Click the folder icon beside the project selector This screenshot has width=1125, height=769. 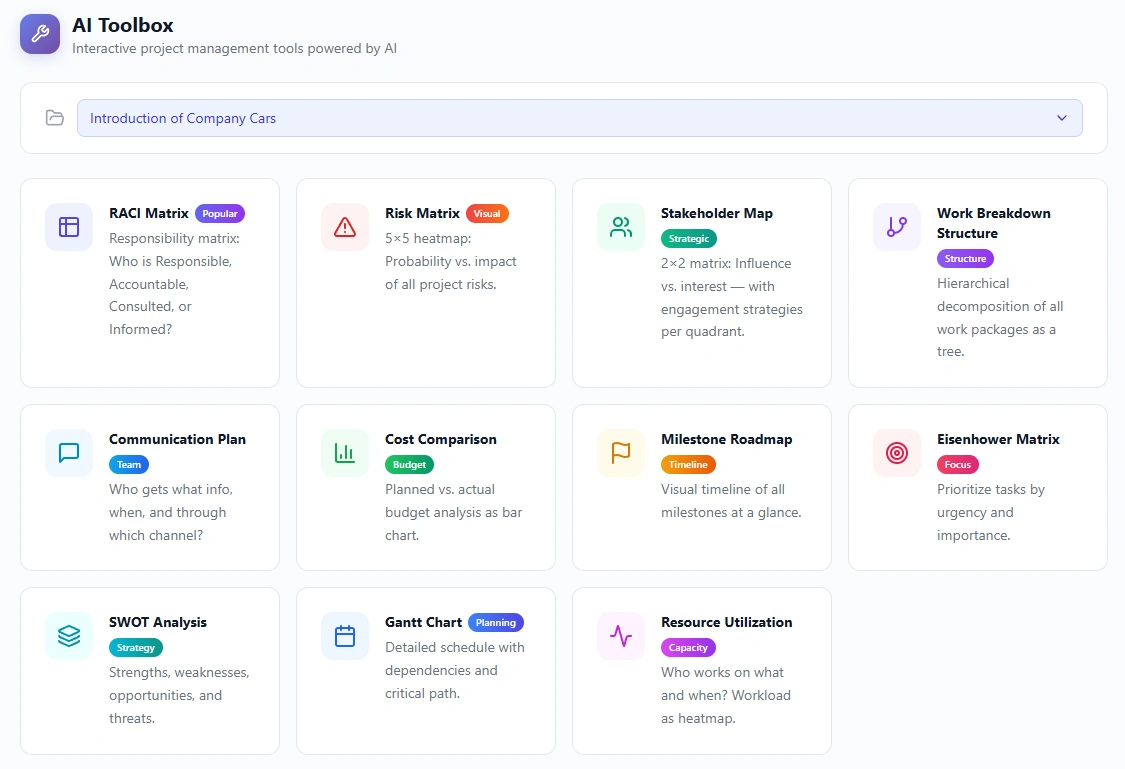click(x=55, y=117)
